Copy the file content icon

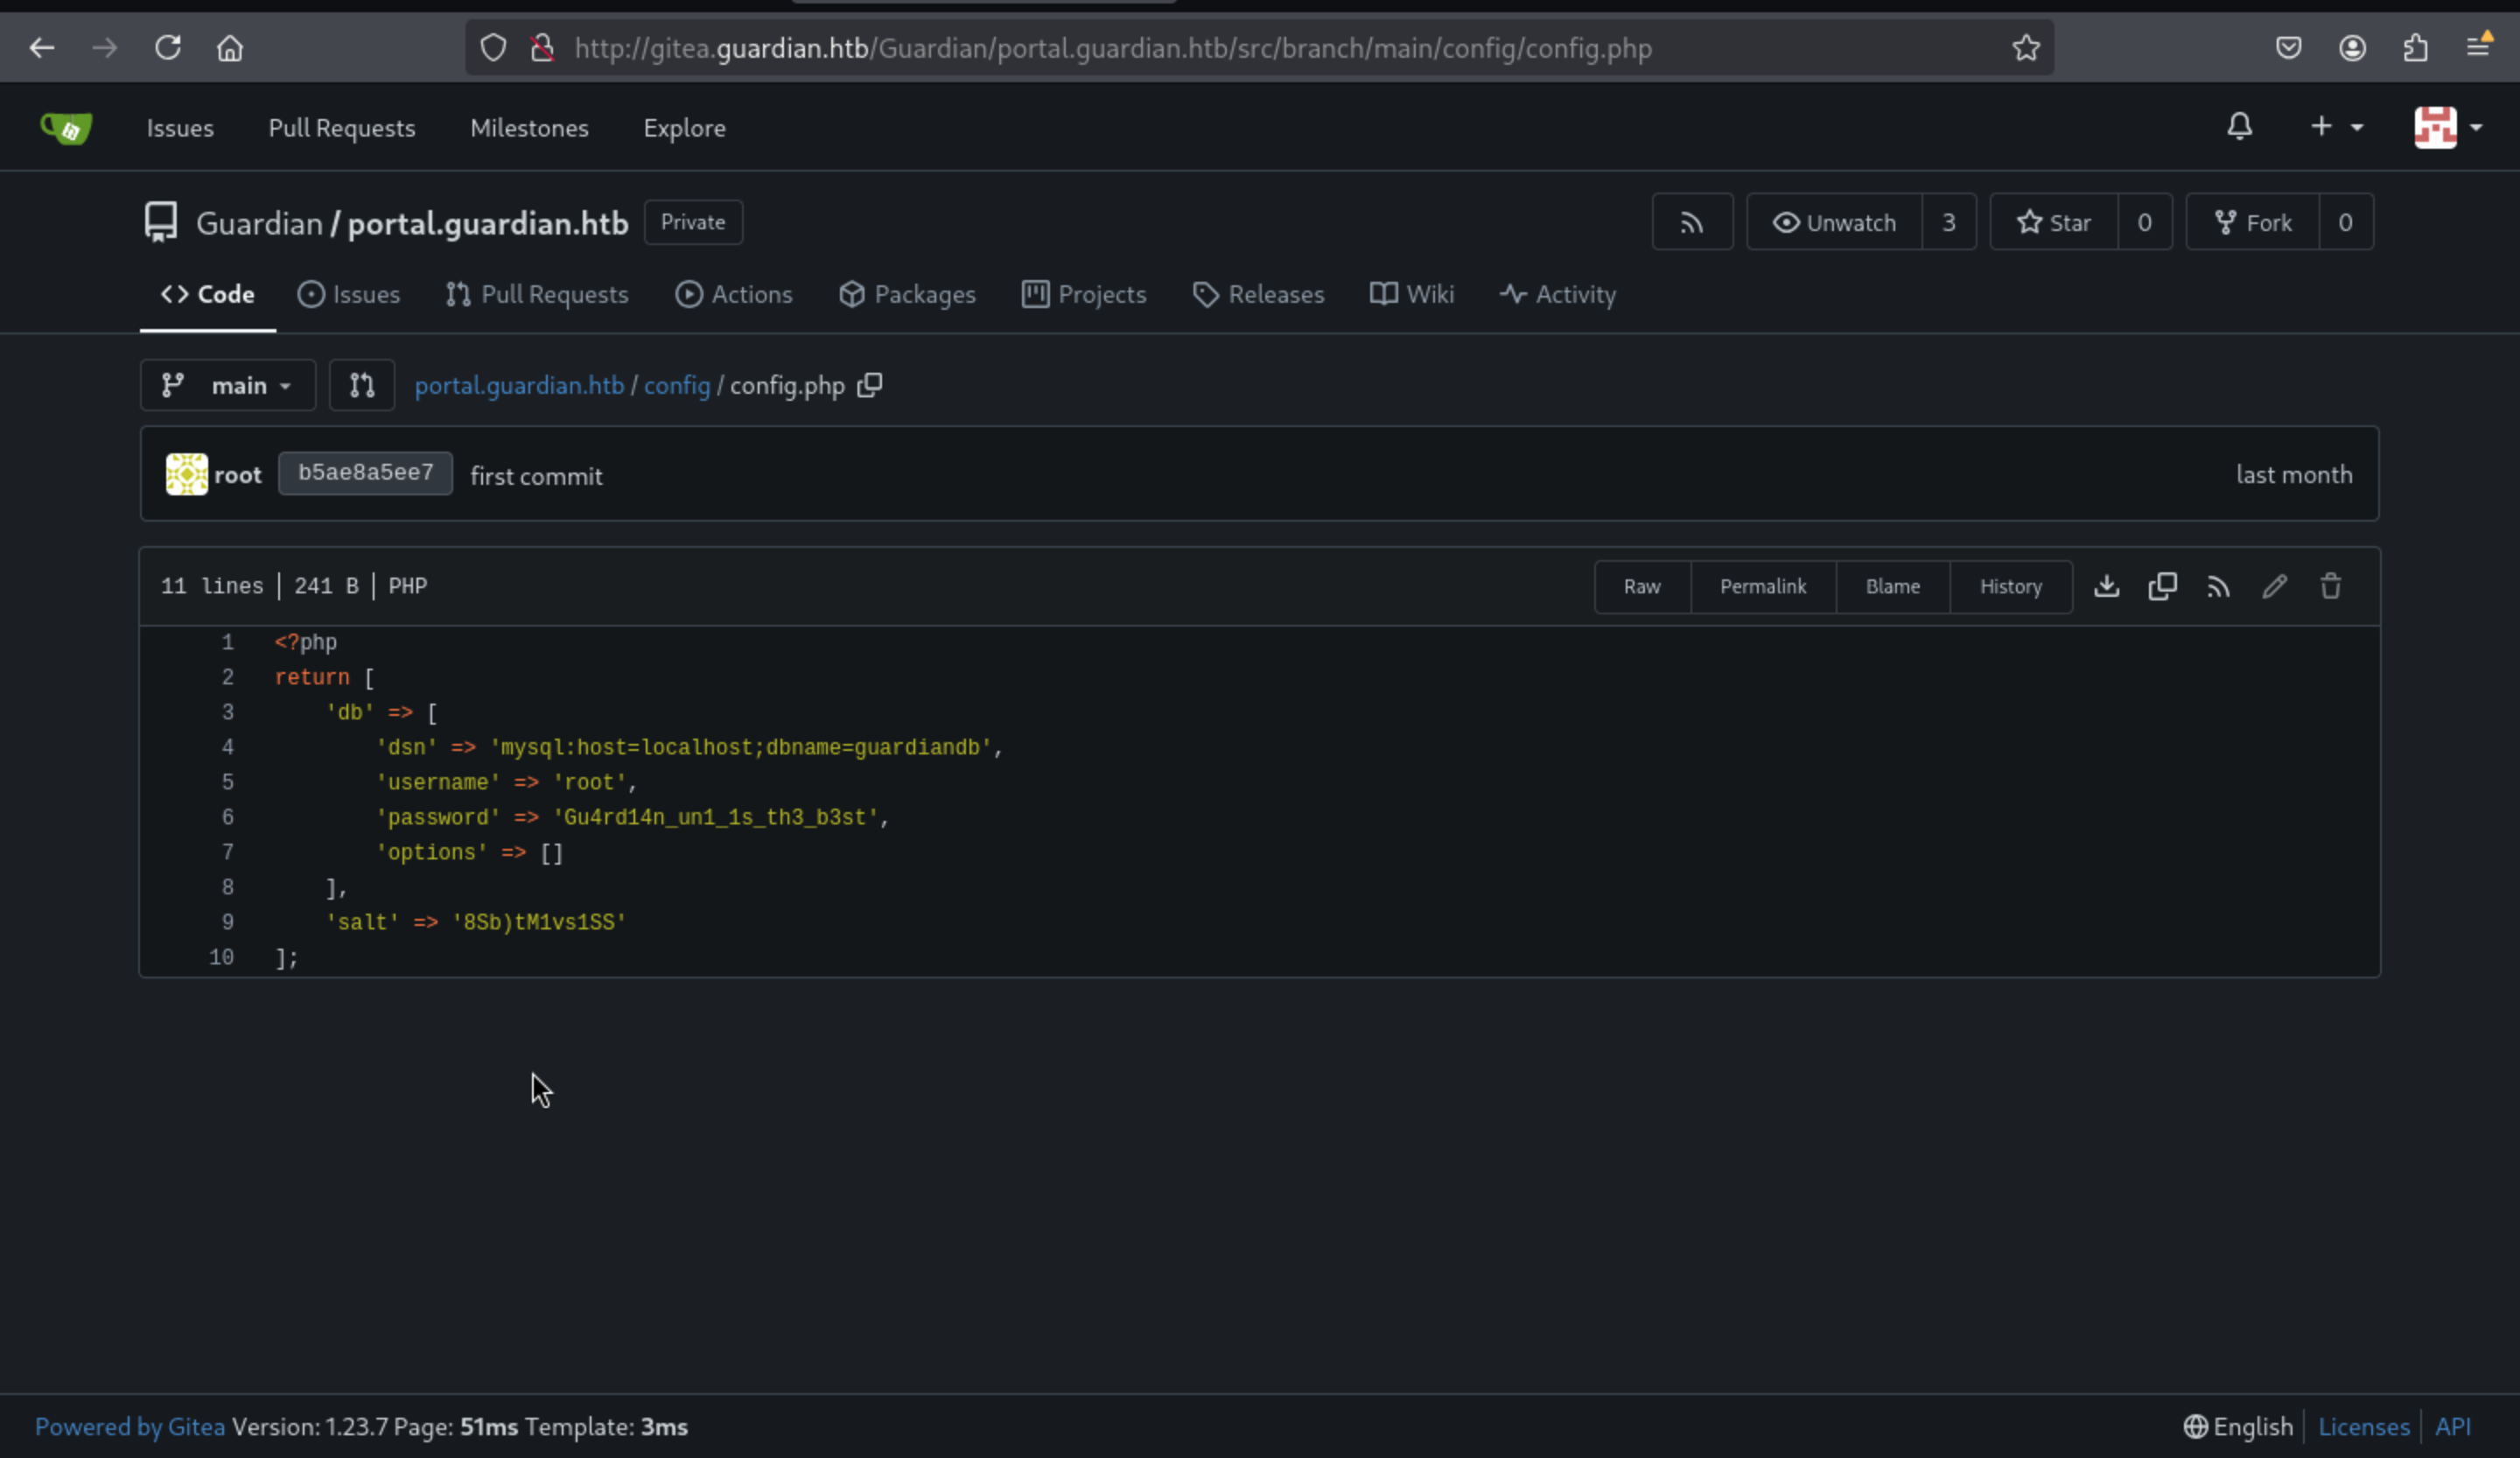2162,586
